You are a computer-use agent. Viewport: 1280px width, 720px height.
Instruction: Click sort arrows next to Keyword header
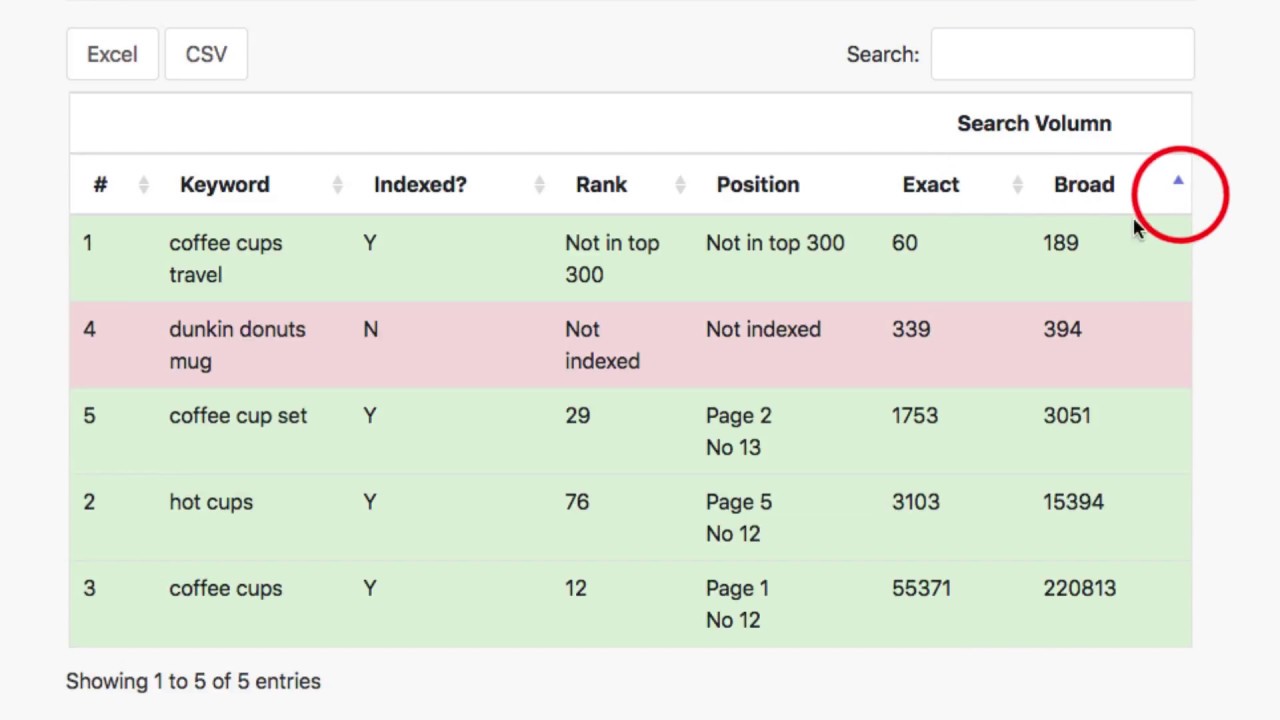coord(337,185)
